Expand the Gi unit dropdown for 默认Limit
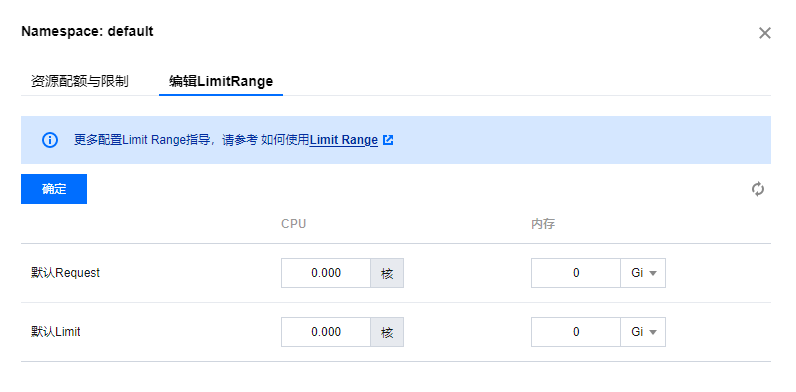The width and height of the screenshot is (796, 392). [643, 332]
